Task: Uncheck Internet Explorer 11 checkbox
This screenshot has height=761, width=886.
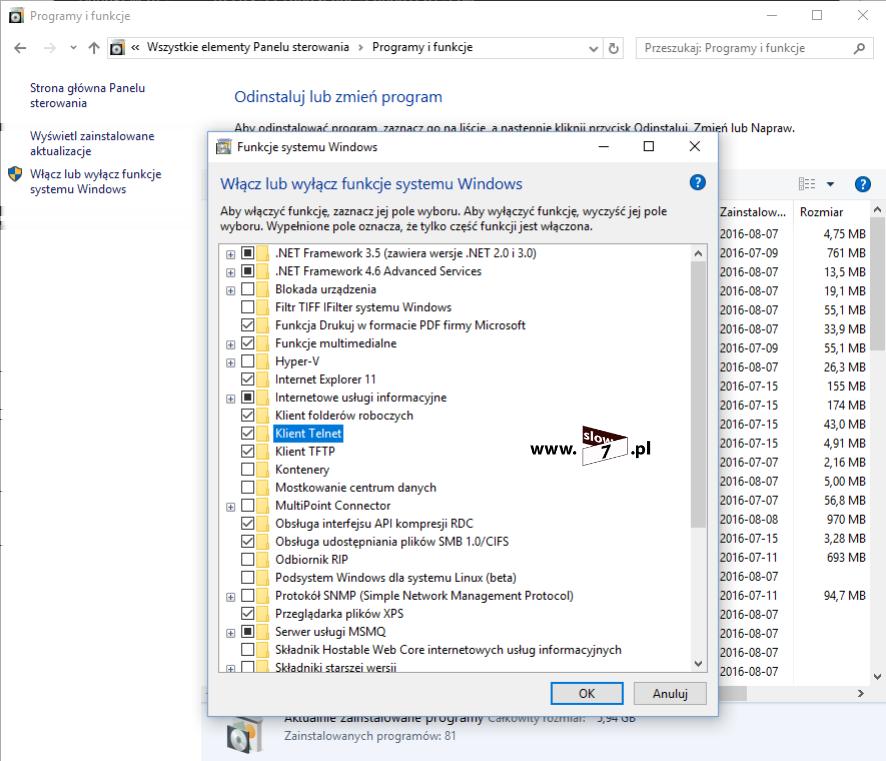Action: coord(247,379)
